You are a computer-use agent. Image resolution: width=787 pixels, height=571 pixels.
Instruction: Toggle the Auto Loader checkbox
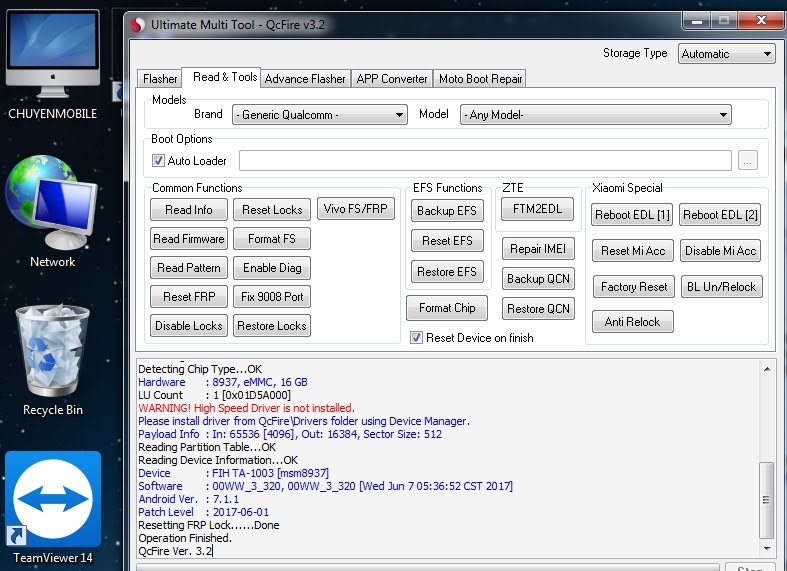tap(158, 161)
